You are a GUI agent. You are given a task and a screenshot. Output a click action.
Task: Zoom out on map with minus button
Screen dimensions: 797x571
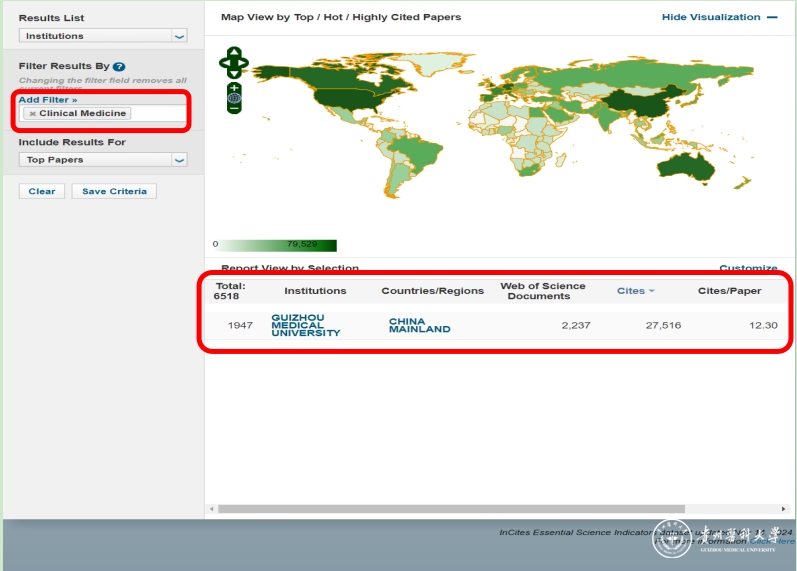click(x=234, y=108)
